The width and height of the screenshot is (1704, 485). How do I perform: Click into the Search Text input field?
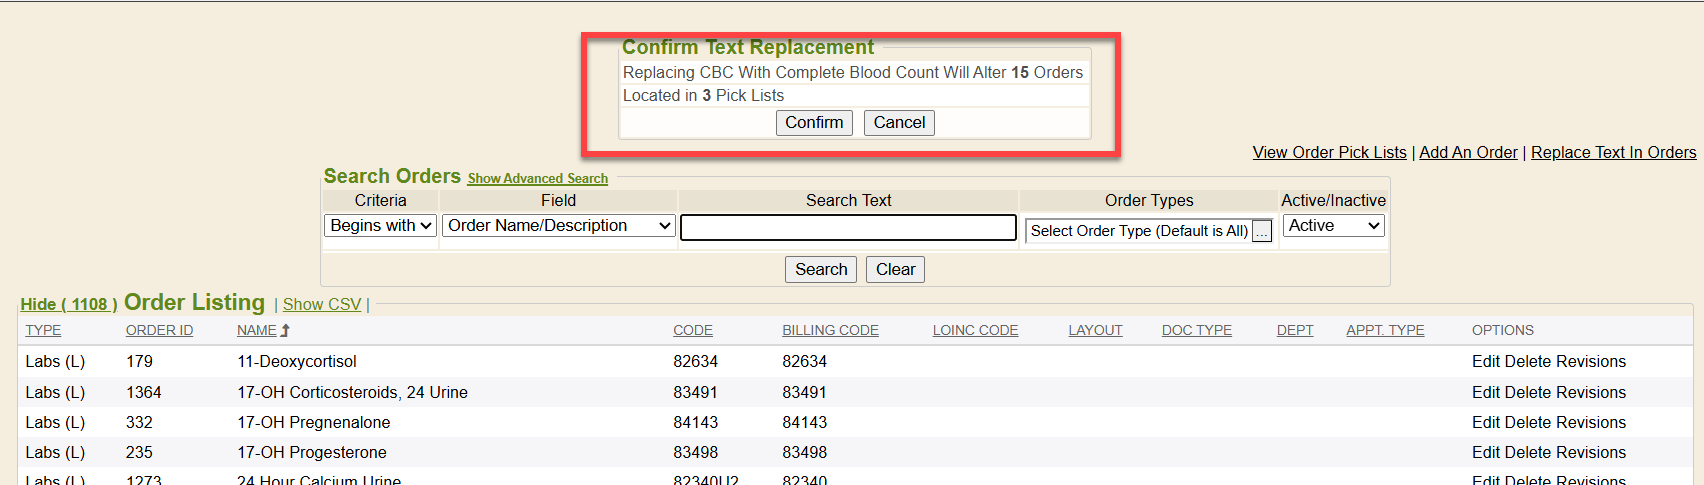[x=848, y=228]
